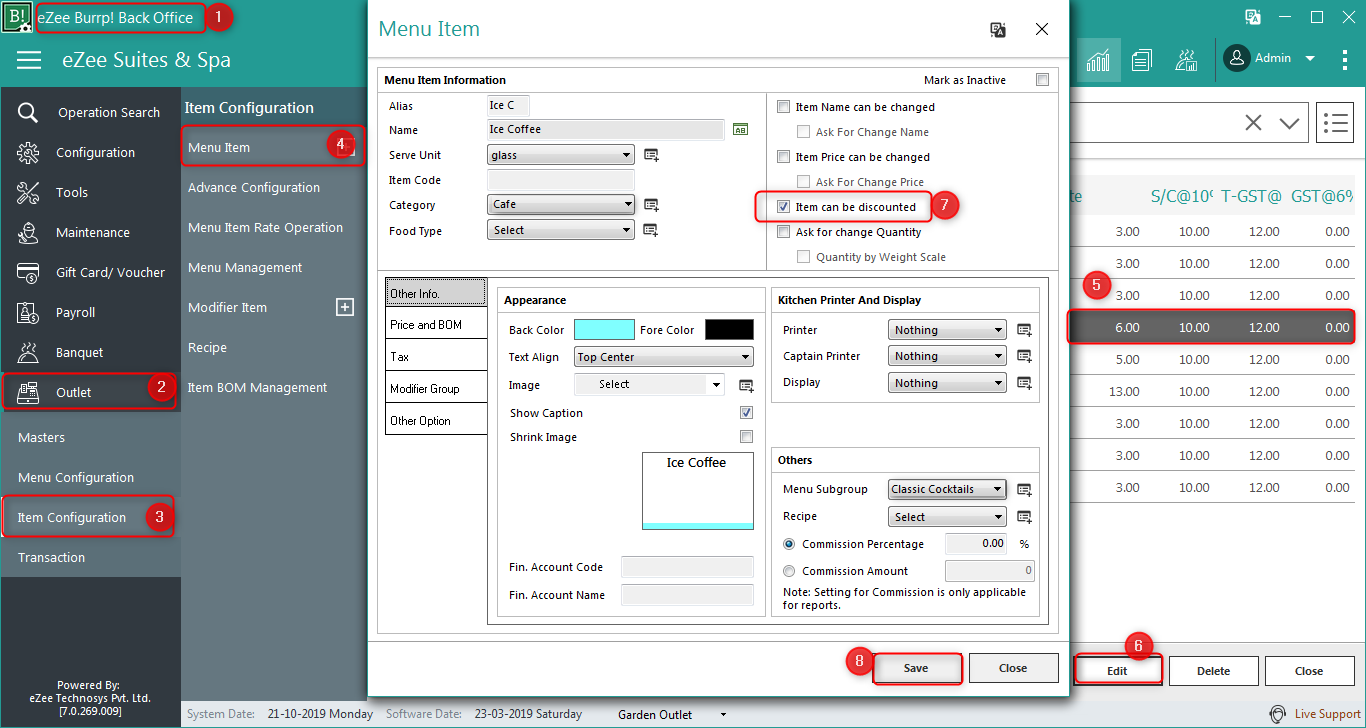The height and width of the screenshot is (728, 1366).
Task: Click the Payroll icon in sidebar
Action: [x=28, y=312]
